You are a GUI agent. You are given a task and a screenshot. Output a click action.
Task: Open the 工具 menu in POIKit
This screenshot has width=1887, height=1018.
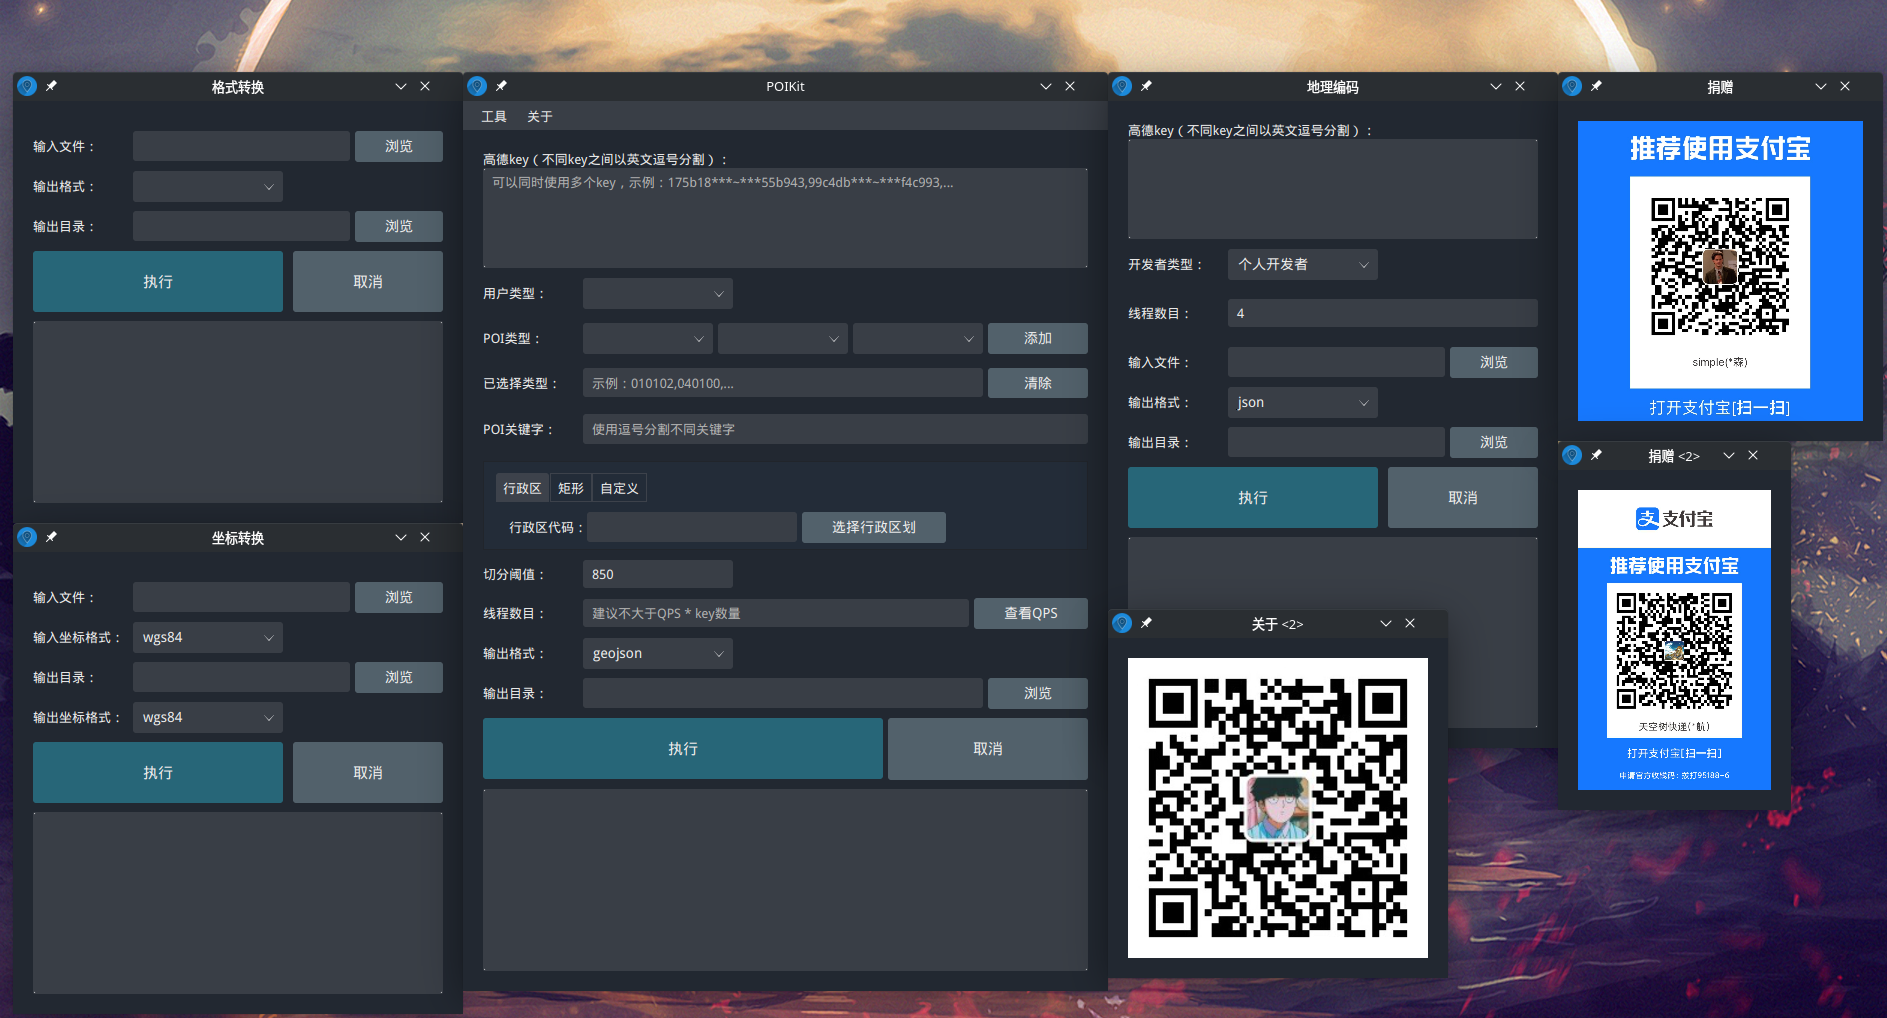pos(494,116)
